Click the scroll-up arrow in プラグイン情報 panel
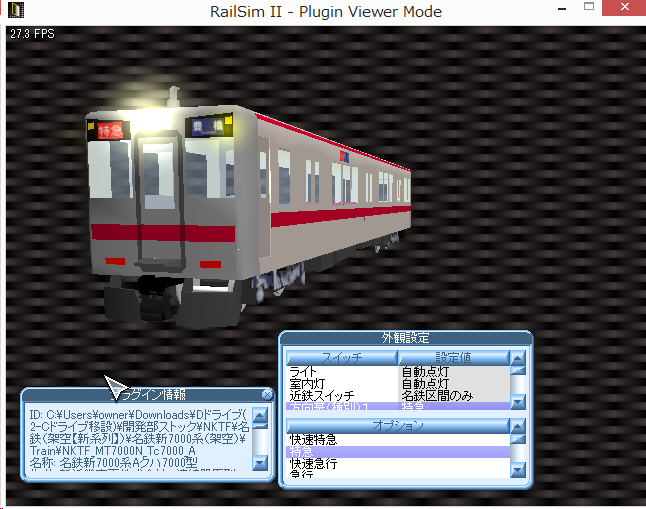The image size is (646, 509). click(260, 415)
